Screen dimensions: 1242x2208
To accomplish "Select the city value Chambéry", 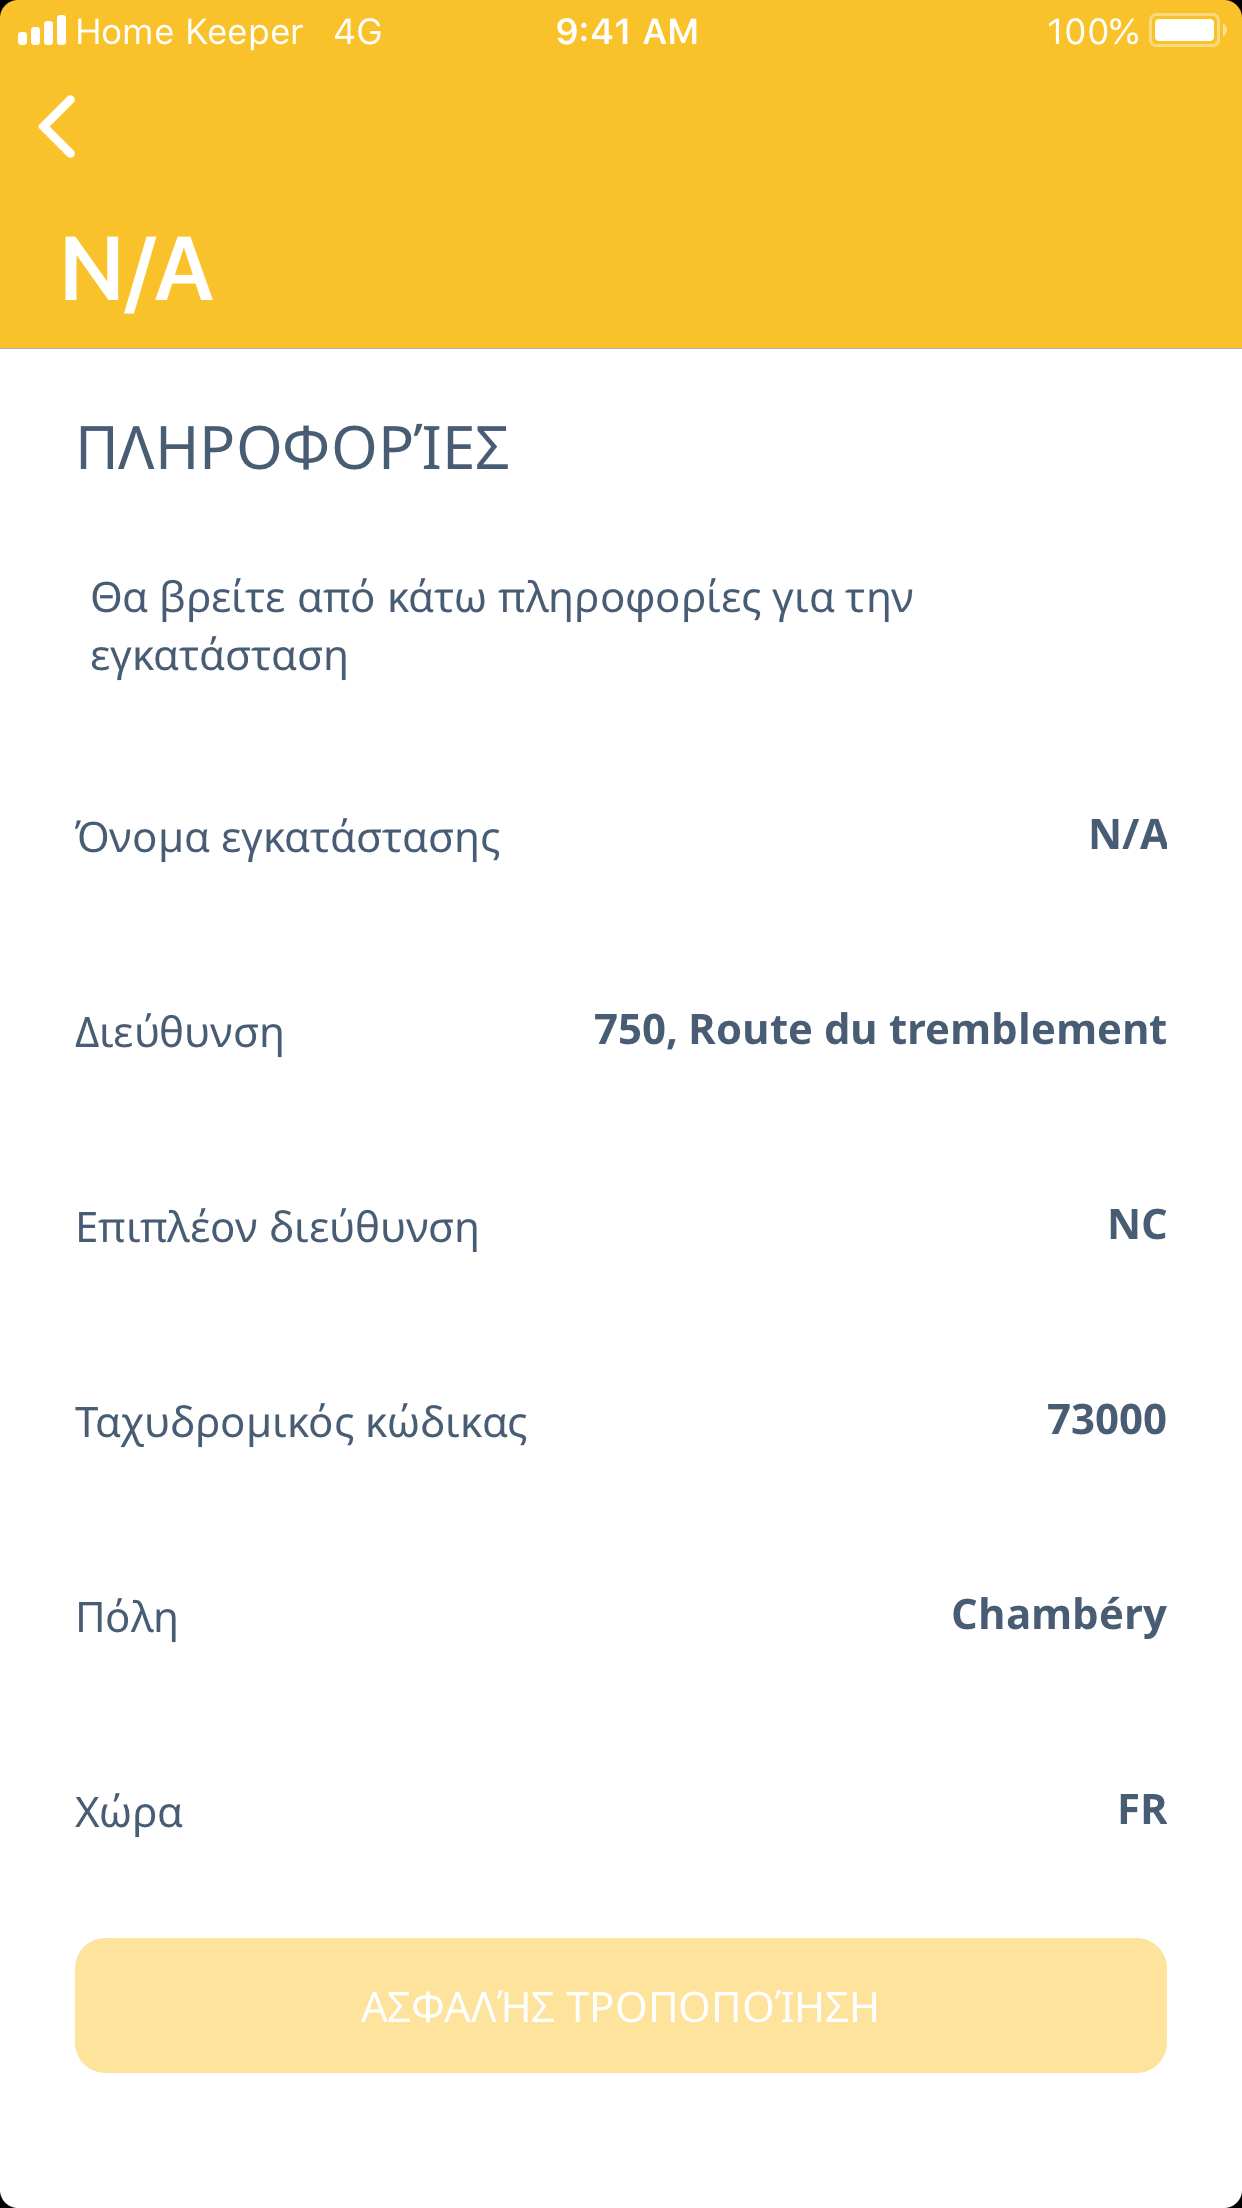I will coord(1058,1615).
